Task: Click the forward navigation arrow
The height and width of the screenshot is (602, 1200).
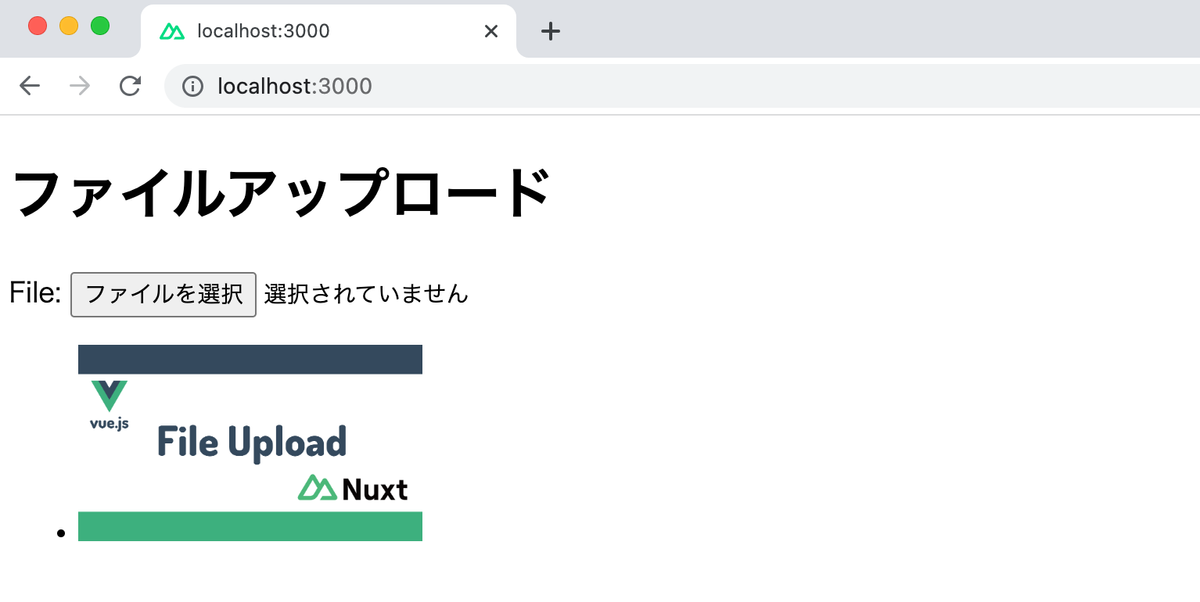Action: (79, 86)
